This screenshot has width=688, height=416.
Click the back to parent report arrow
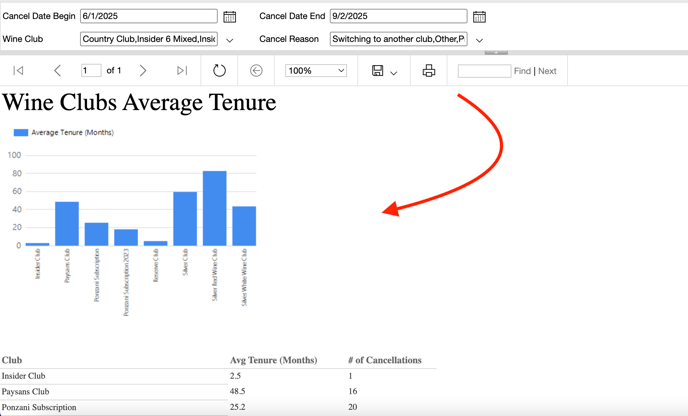coord(256,71)
